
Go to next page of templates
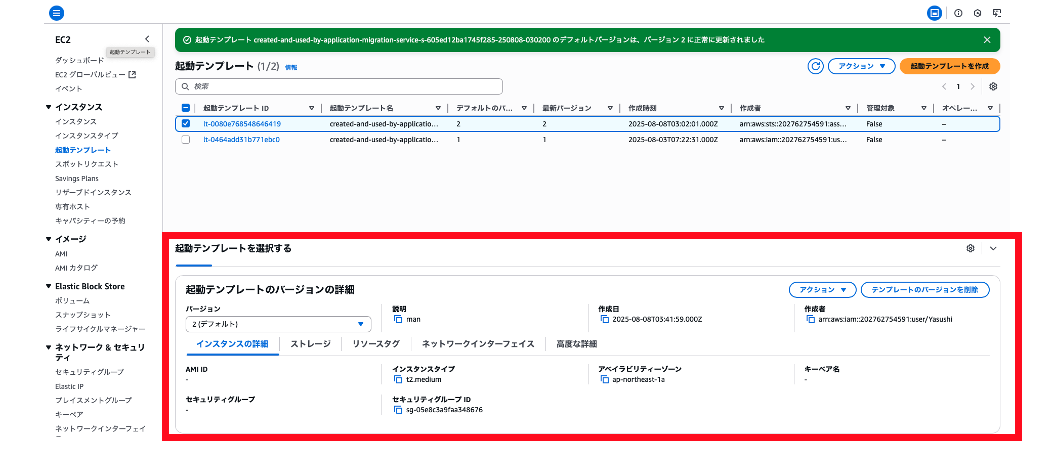[x=972, y=87]
